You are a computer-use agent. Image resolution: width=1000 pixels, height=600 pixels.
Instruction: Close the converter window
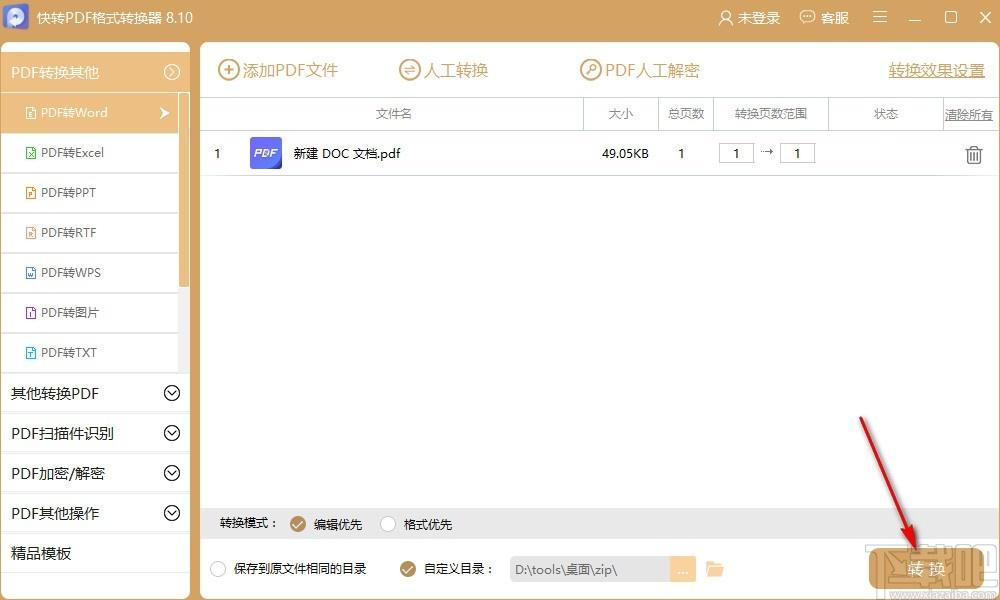coord(985,17)
